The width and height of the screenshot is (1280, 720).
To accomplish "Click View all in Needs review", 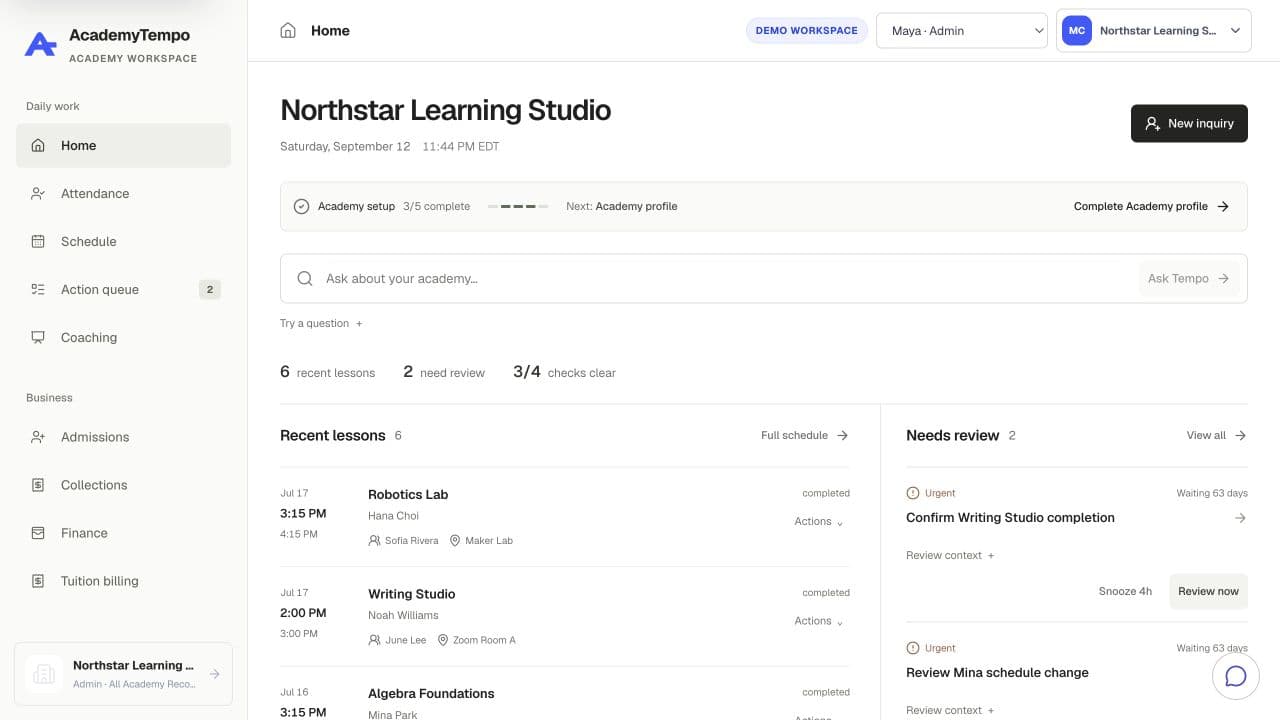I will tap(1216, 435).
